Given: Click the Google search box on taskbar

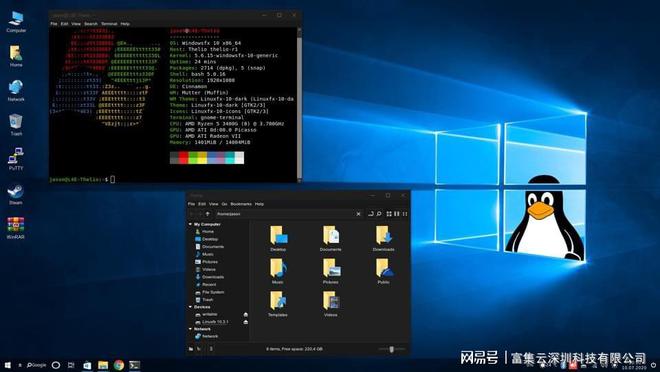Looking at the screenshot, I should coord(36,365).
